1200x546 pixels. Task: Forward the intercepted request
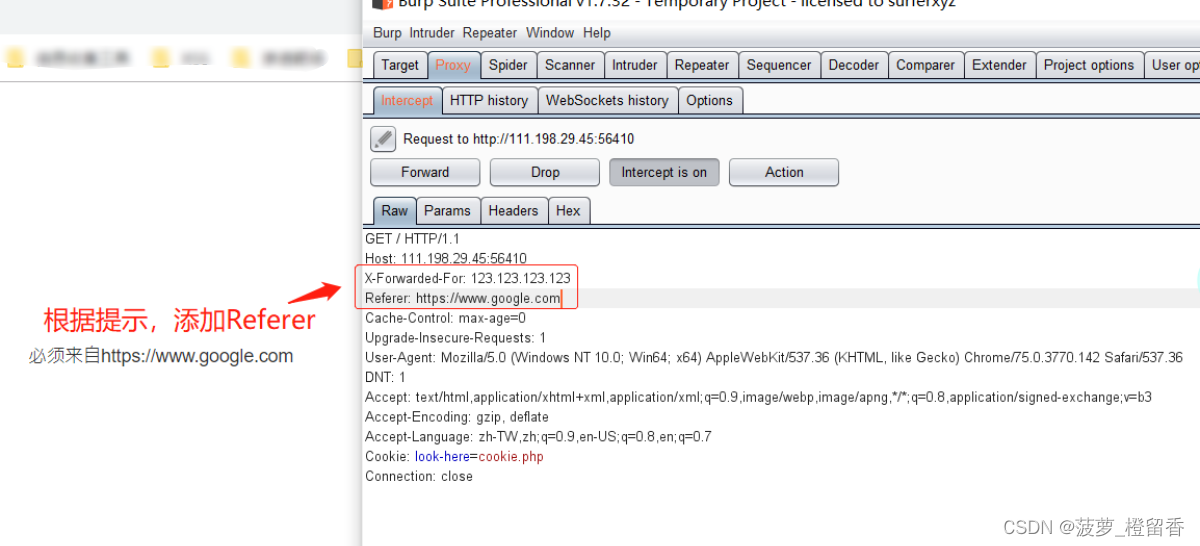click(425, 172)
